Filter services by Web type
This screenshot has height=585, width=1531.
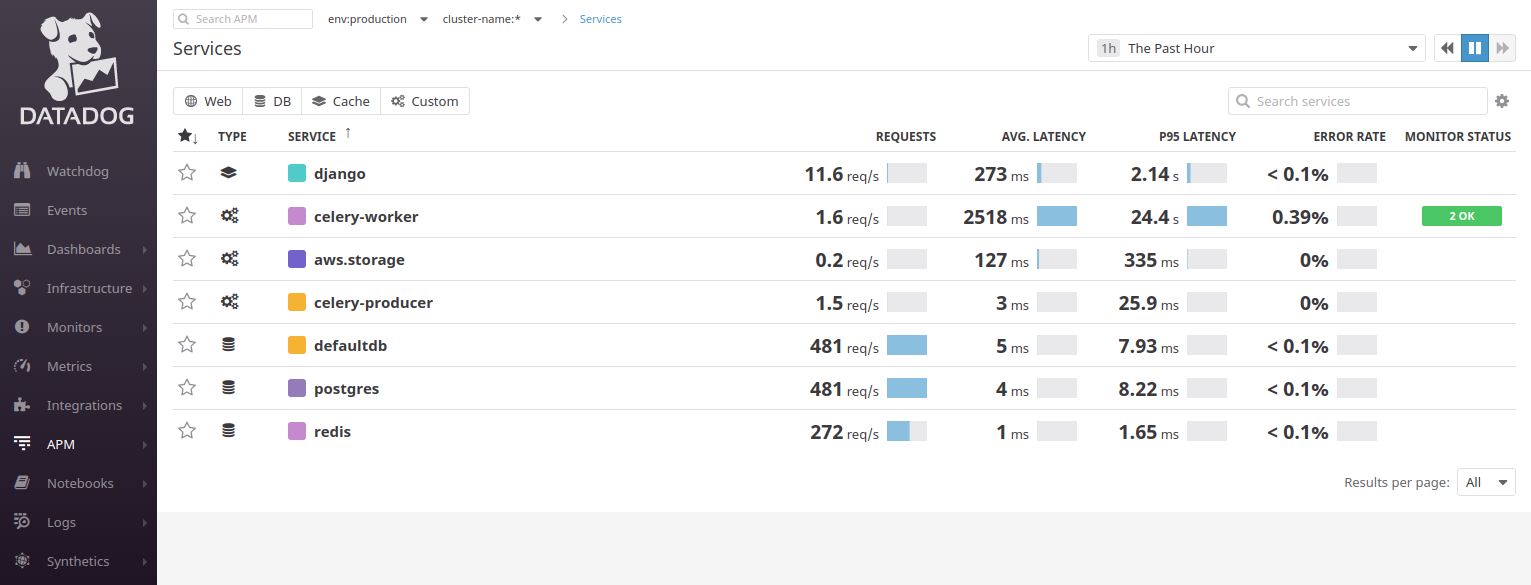coord(208,101)
